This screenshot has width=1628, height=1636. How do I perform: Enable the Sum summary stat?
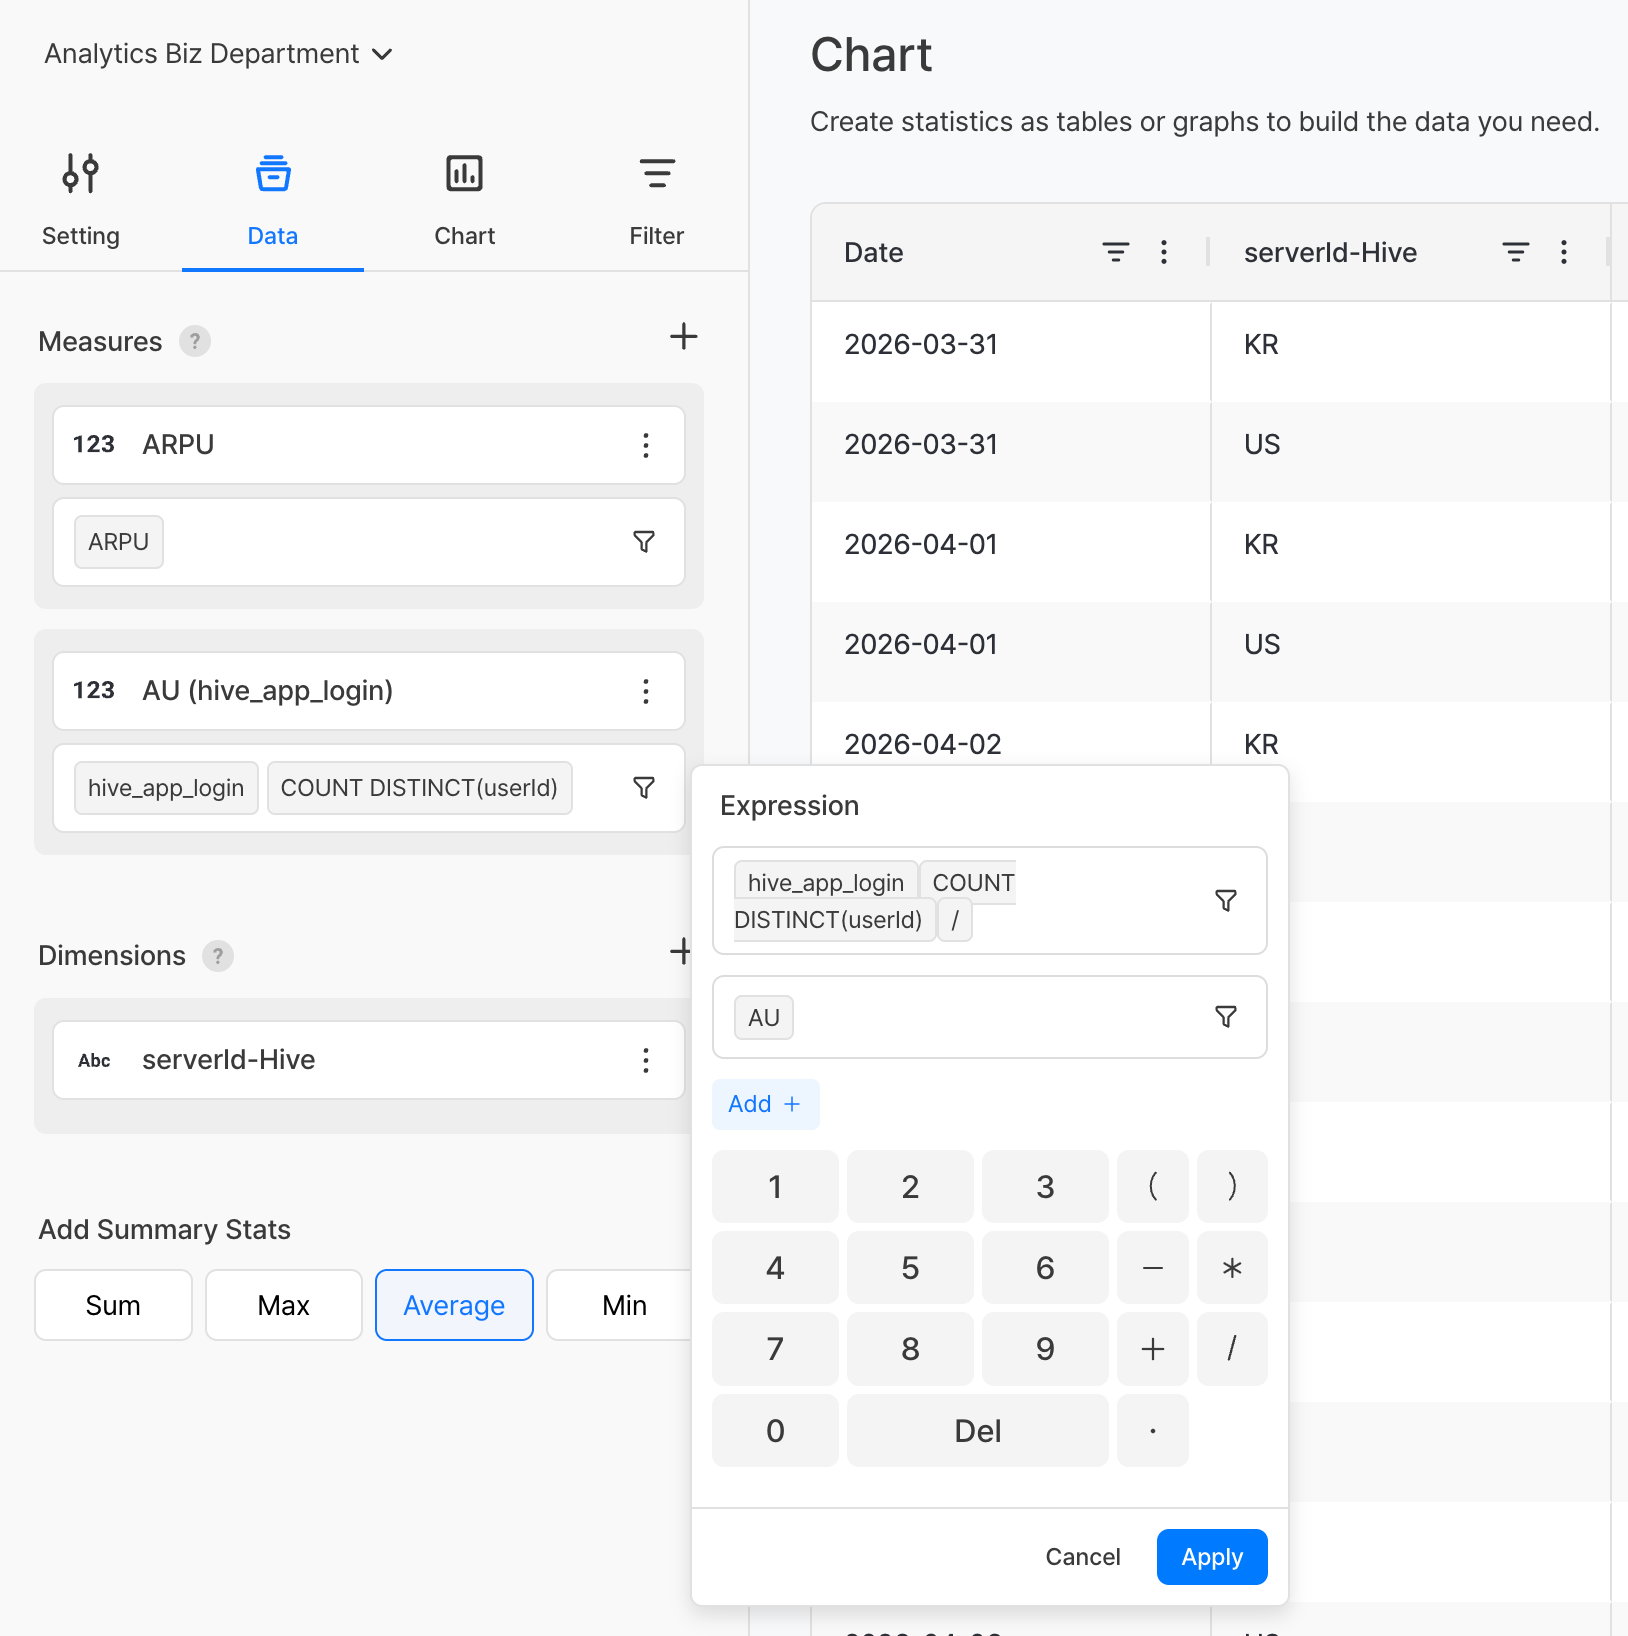click(x=113, y=1305)
